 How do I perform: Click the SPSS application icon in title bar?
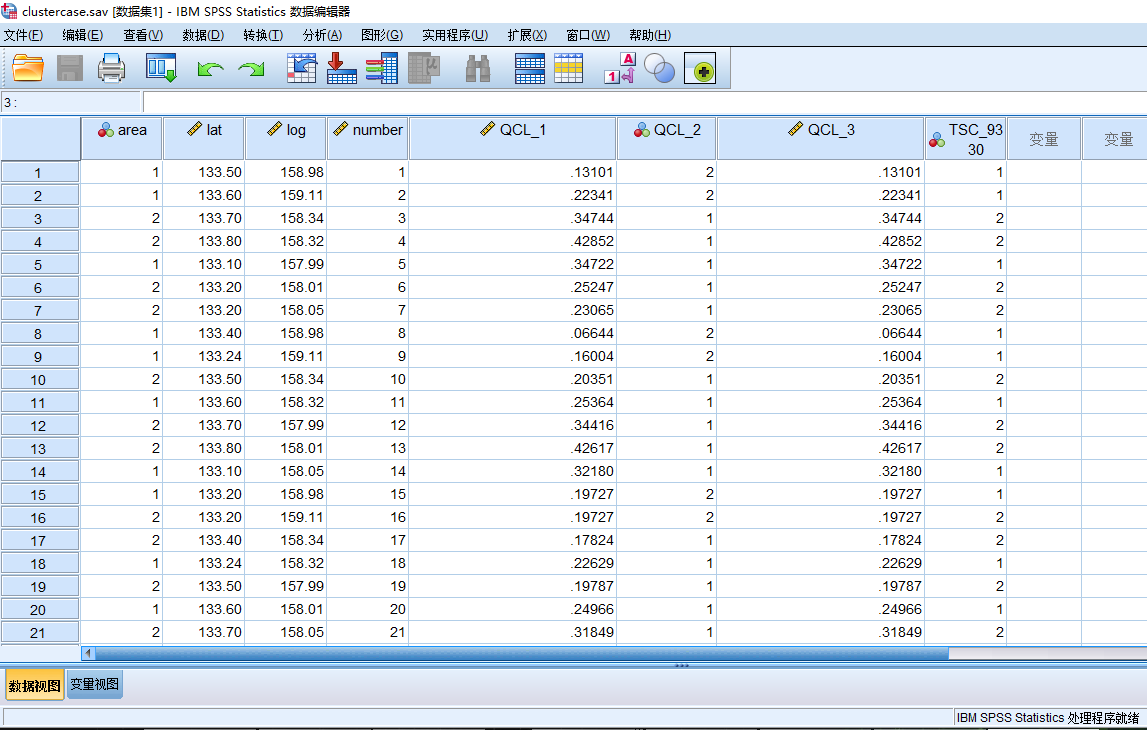(x=10, y=11)
